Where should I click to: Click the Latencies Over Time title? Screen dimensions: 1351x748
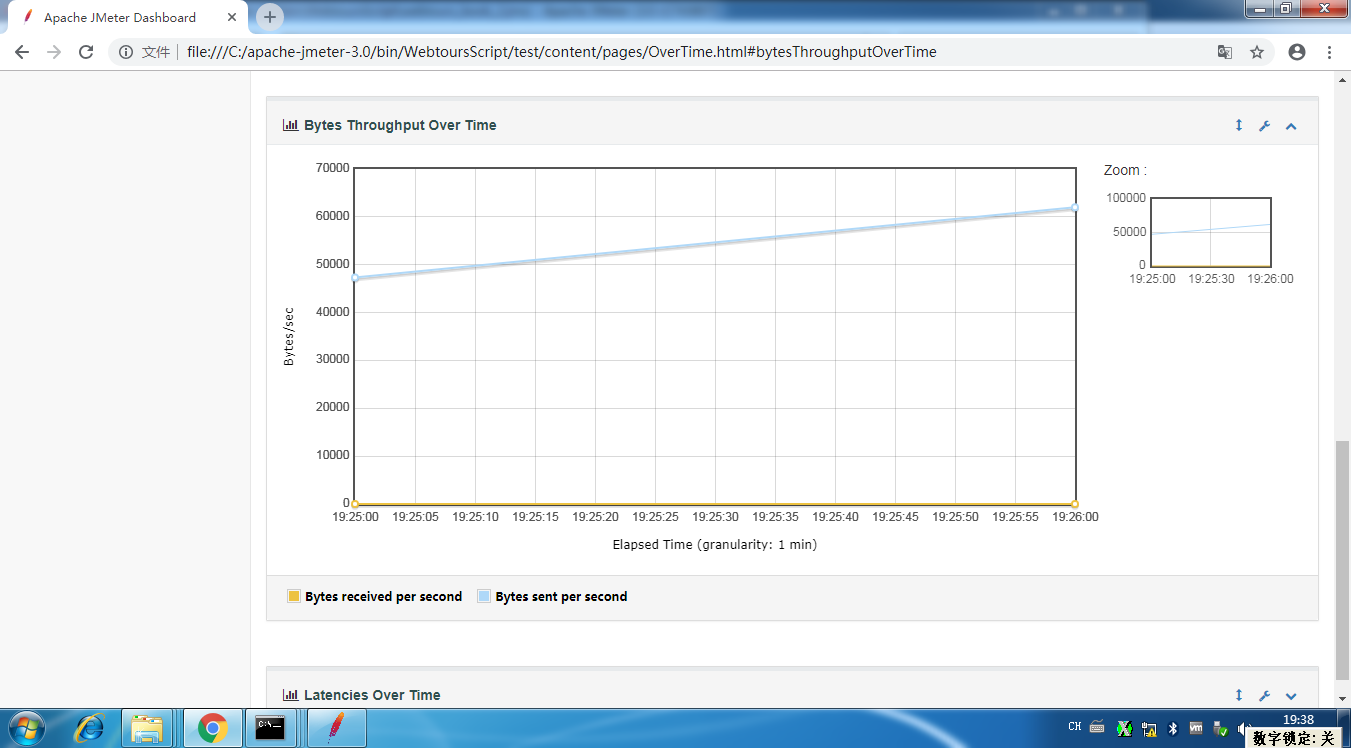click(372, 695)
